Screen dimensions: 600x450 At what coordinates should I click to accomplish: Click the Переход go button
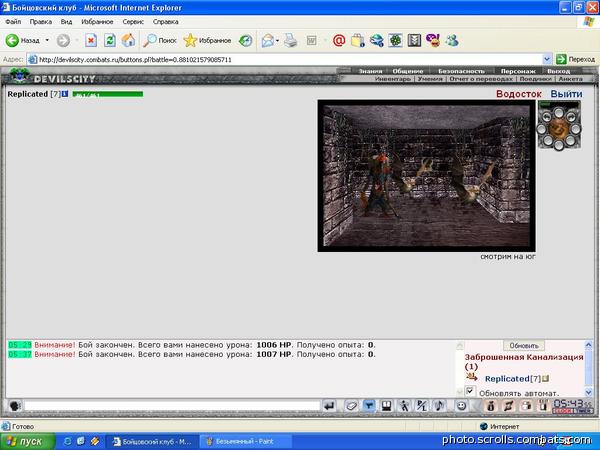coord(576,59)
